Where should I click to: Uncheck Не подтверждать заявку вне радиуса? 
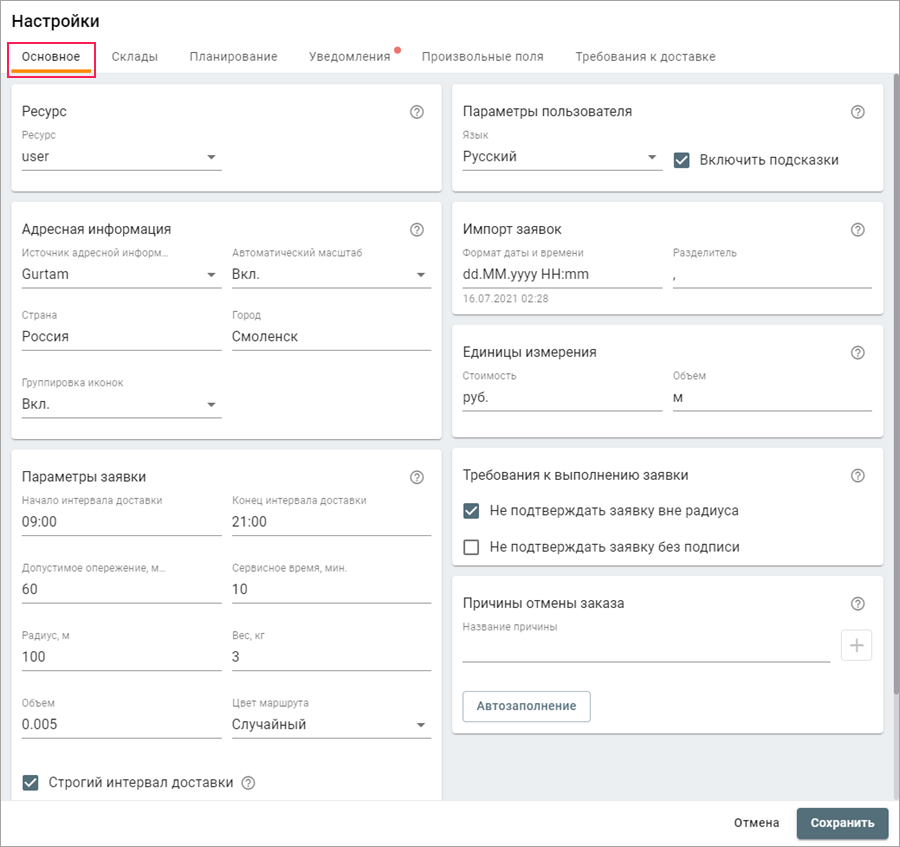(x=472, y=511)
